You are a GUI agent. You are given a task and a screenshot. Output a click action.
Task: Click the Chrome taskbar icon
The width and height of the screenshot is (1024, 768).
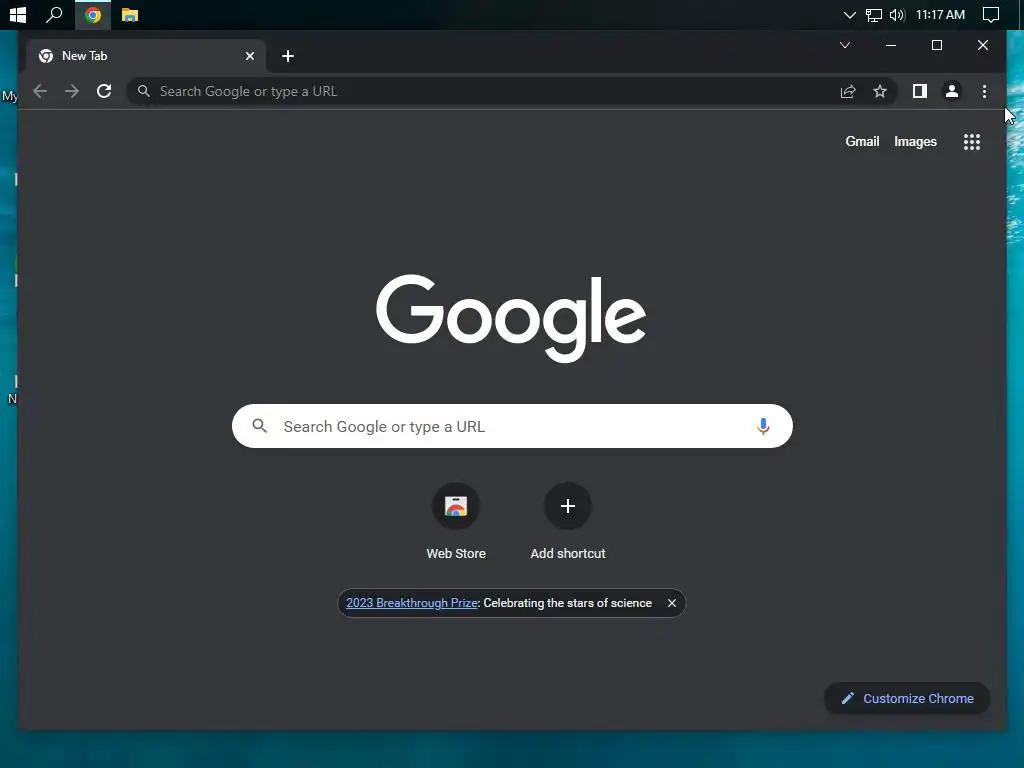click(93, 15)
